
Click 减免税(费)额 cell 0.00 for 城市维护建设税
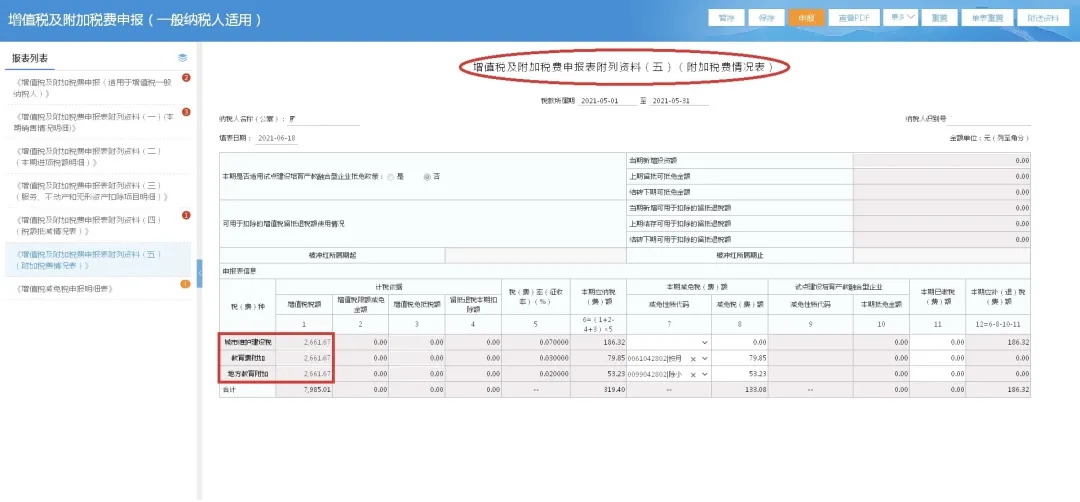[740, 342]
